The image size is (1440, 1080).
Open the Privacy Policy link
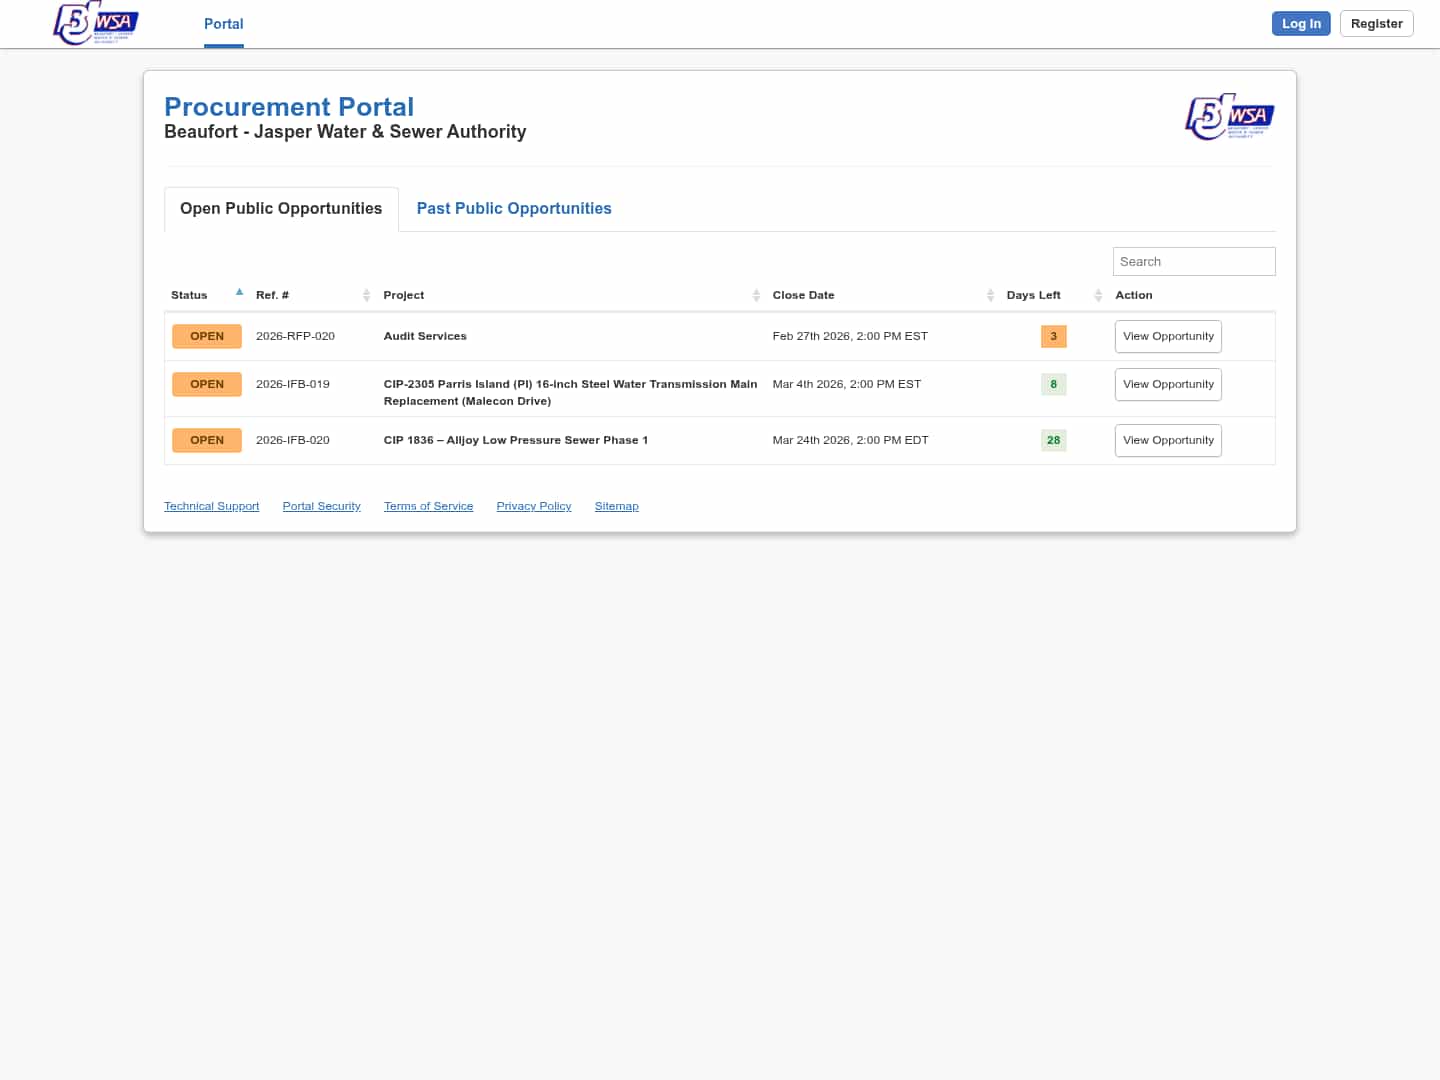point(533,507)
